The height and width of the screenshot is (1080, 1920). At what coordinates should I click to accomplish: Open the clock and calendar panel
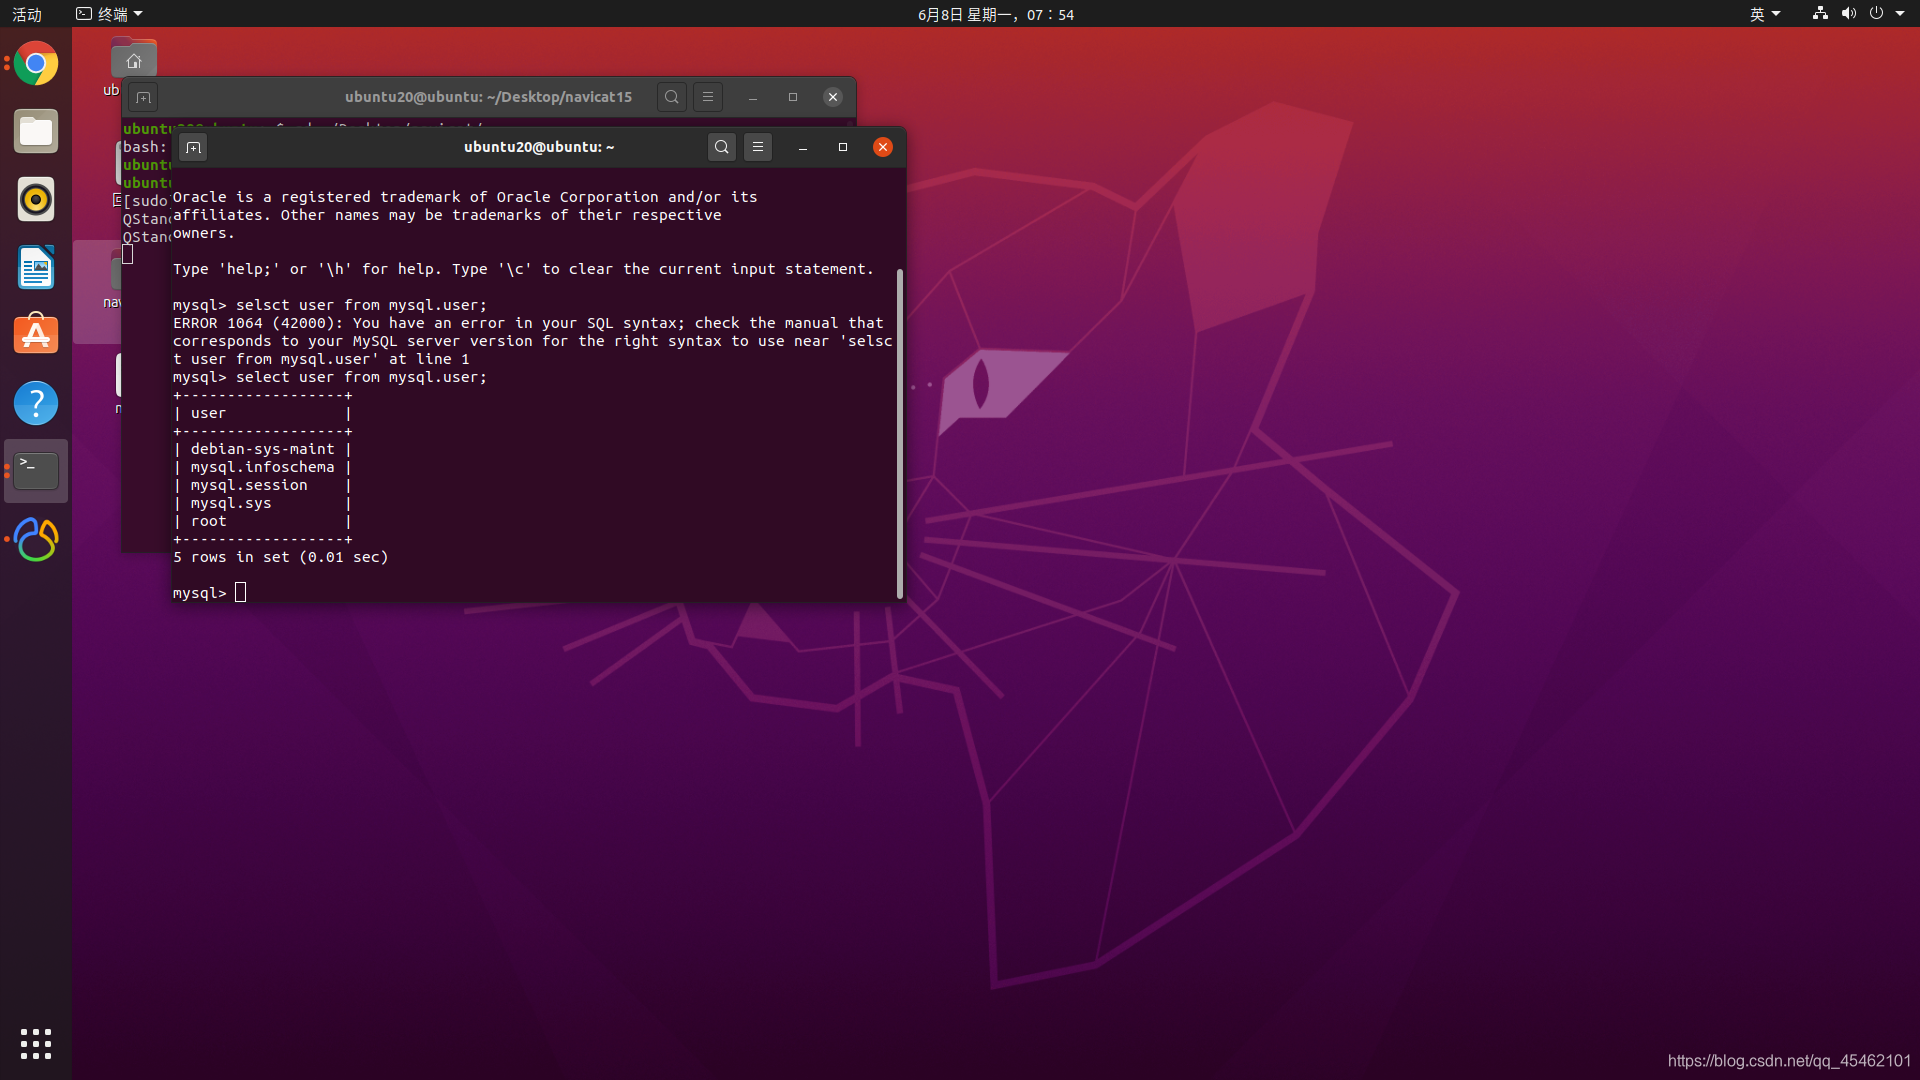[996, 14]
